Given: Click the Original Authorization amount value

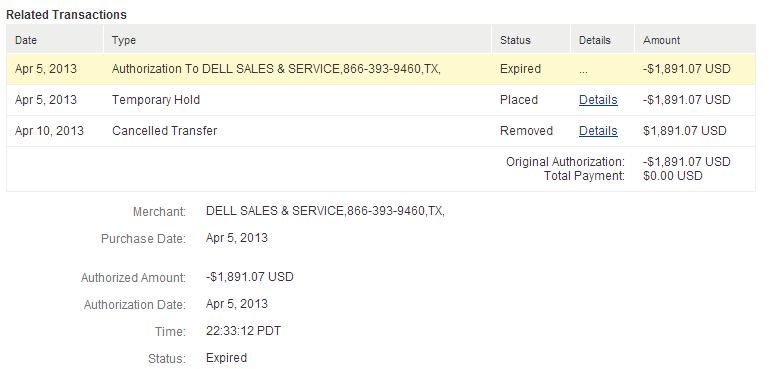Looking at the screenshot, I should click(686, 162).
